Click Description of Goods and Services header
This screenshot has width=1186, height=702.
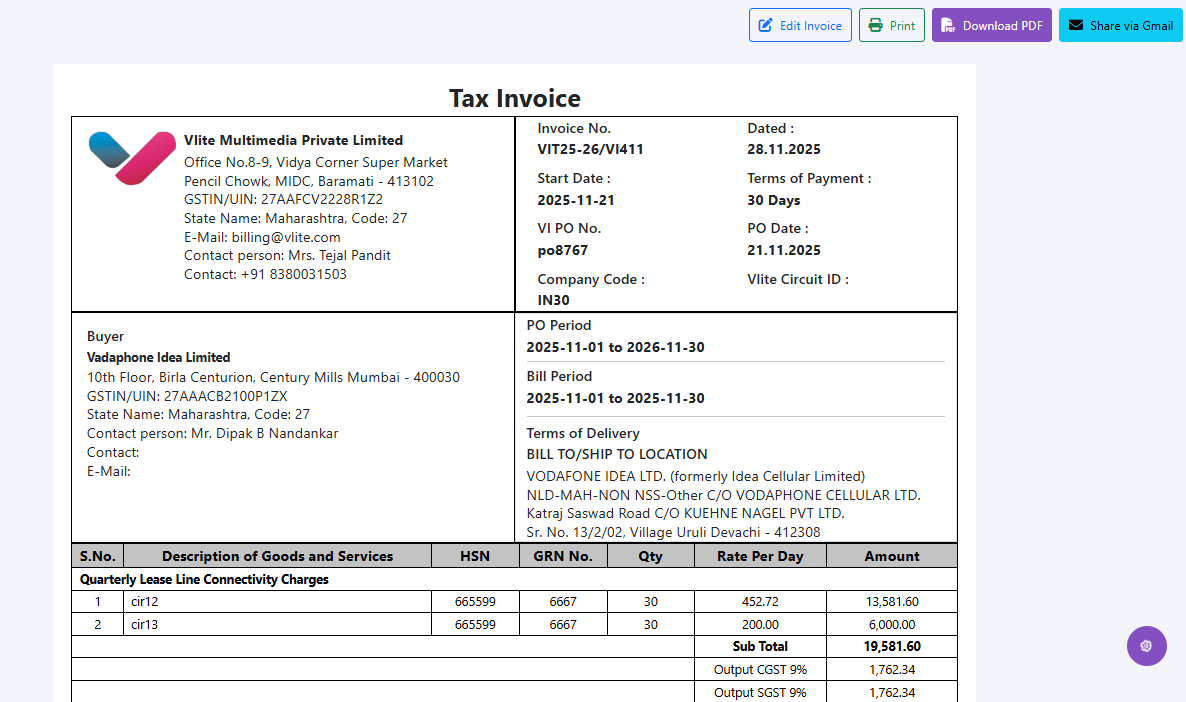(x=278, y=556)
